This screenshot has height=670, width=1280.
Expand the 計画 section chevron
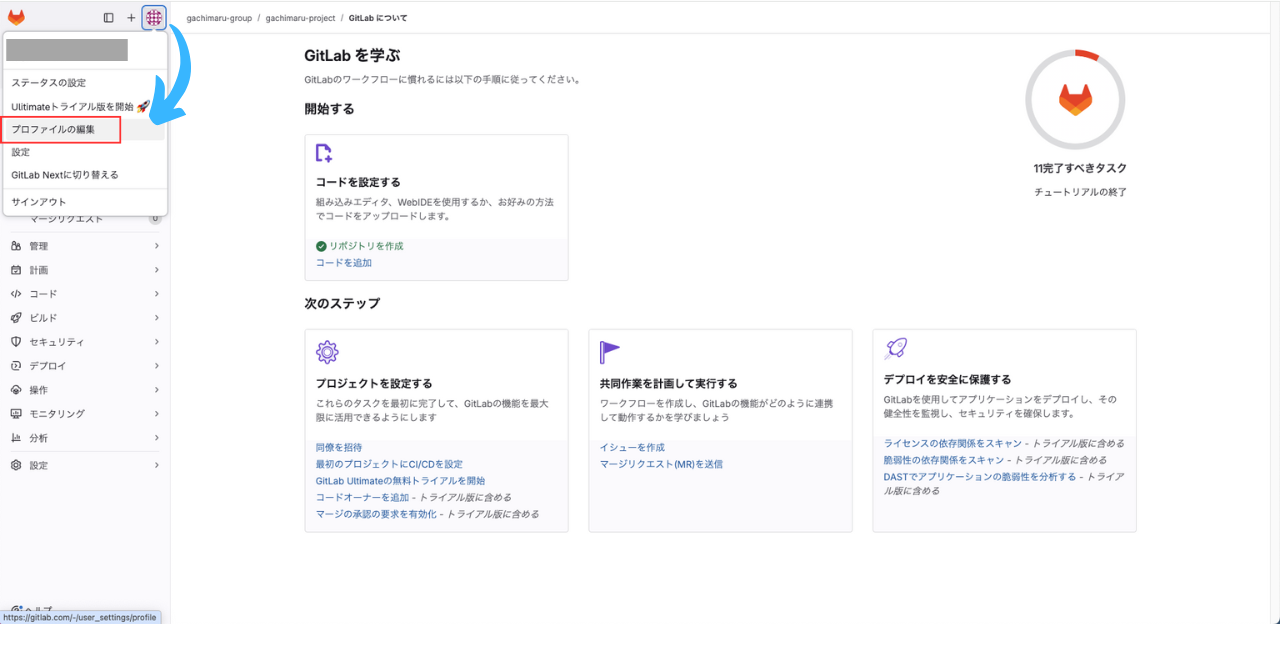157,270
